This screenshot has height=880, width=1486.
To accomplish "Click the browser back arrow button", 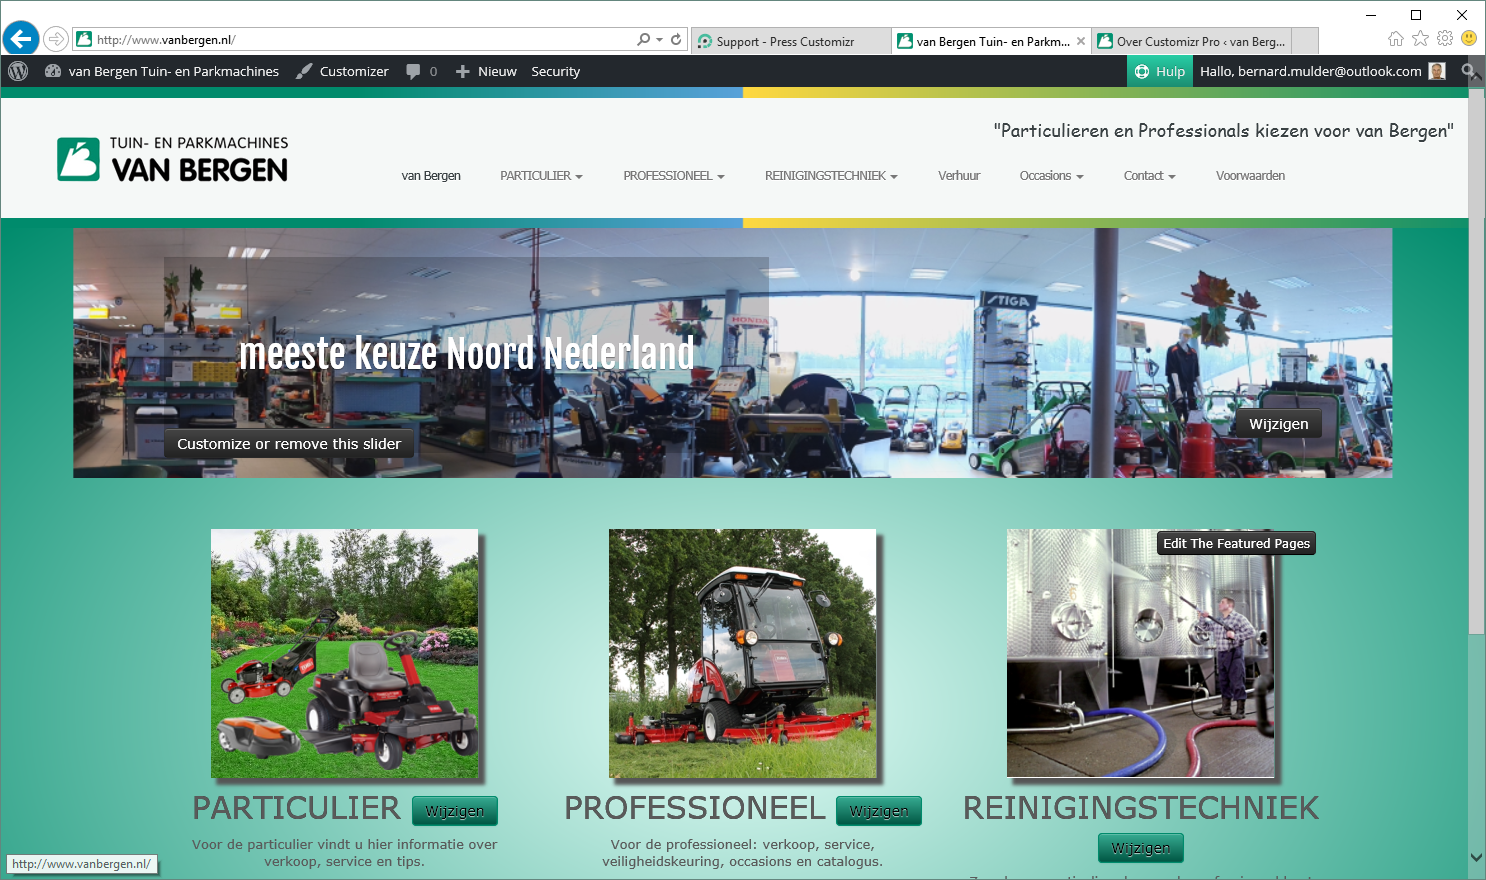I will tap(21, 39).
